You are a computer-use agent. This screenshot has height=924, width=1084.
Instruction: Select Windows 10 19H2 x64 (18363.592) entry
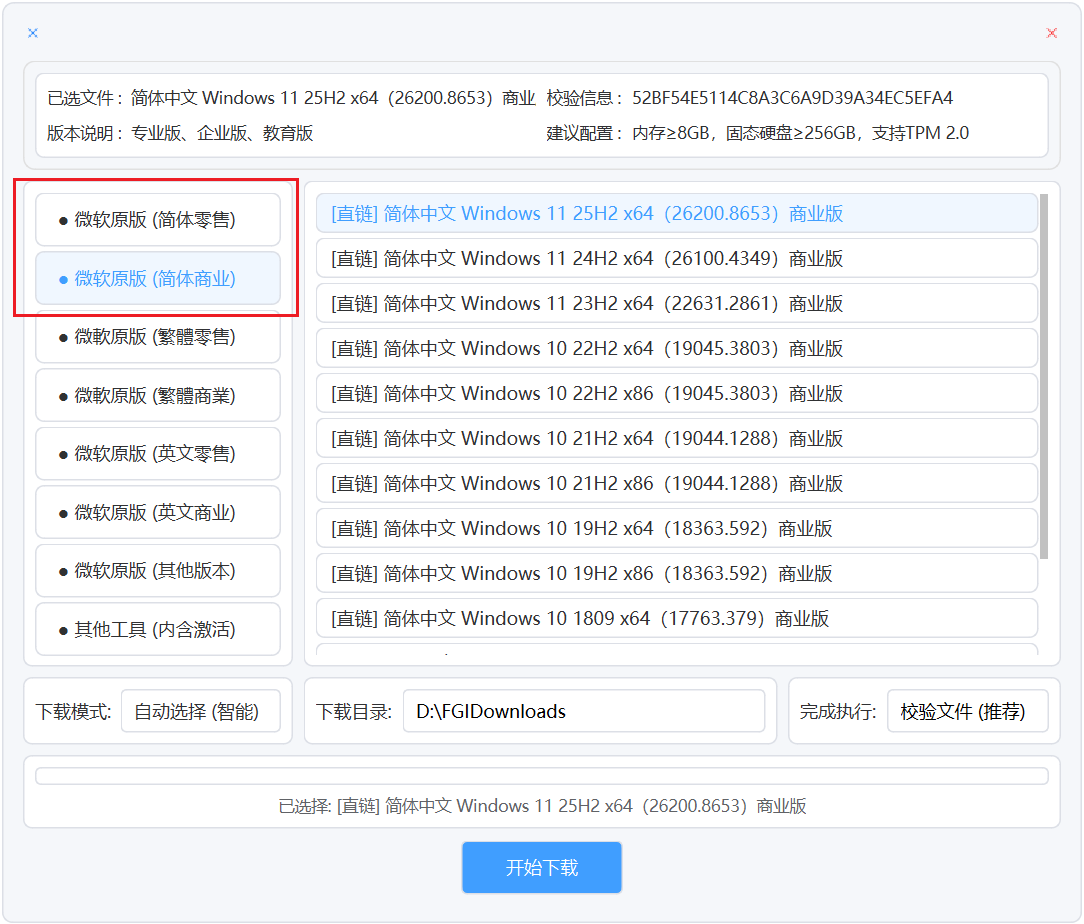677,528
